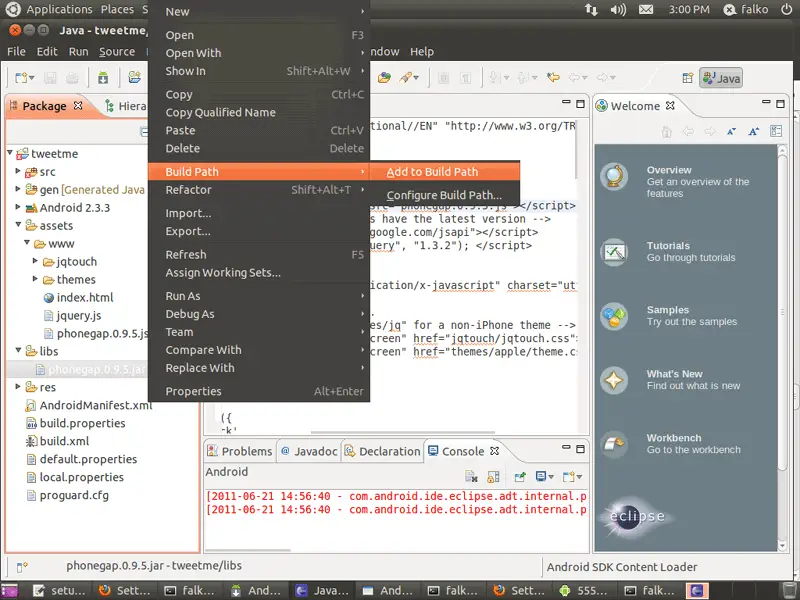Click the Pin Console icon
The image size is (800, 600).
(520, 477)
